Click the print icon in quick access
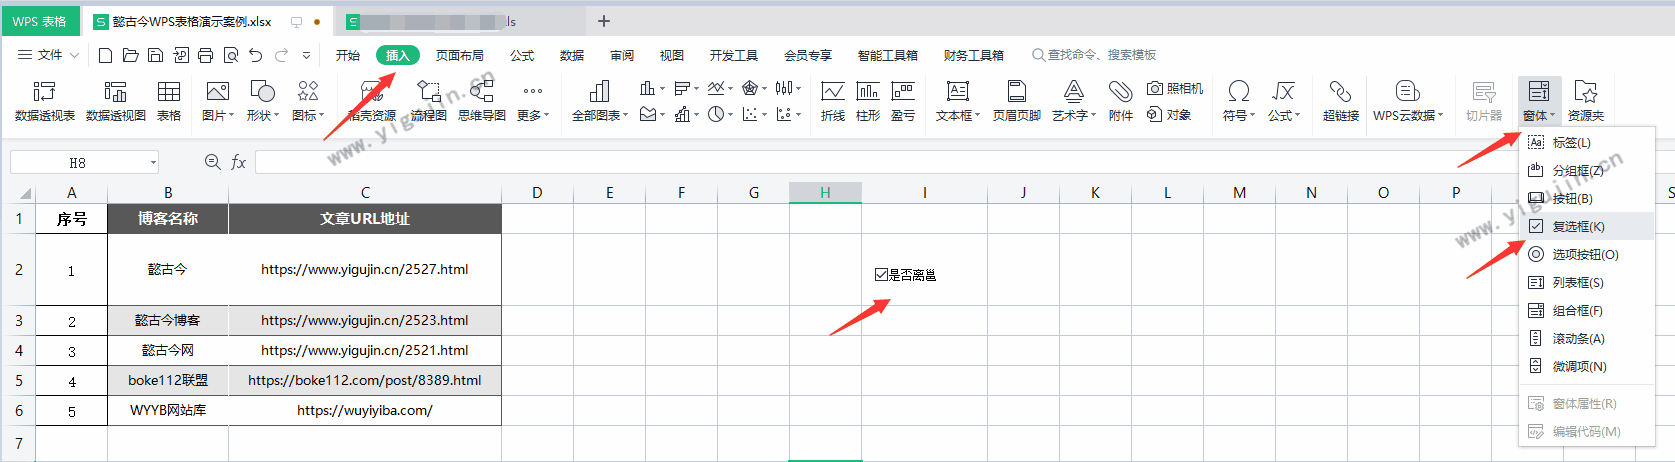Image resolution: width=1675 pixels, height=462 pixels. coord(205,55)
